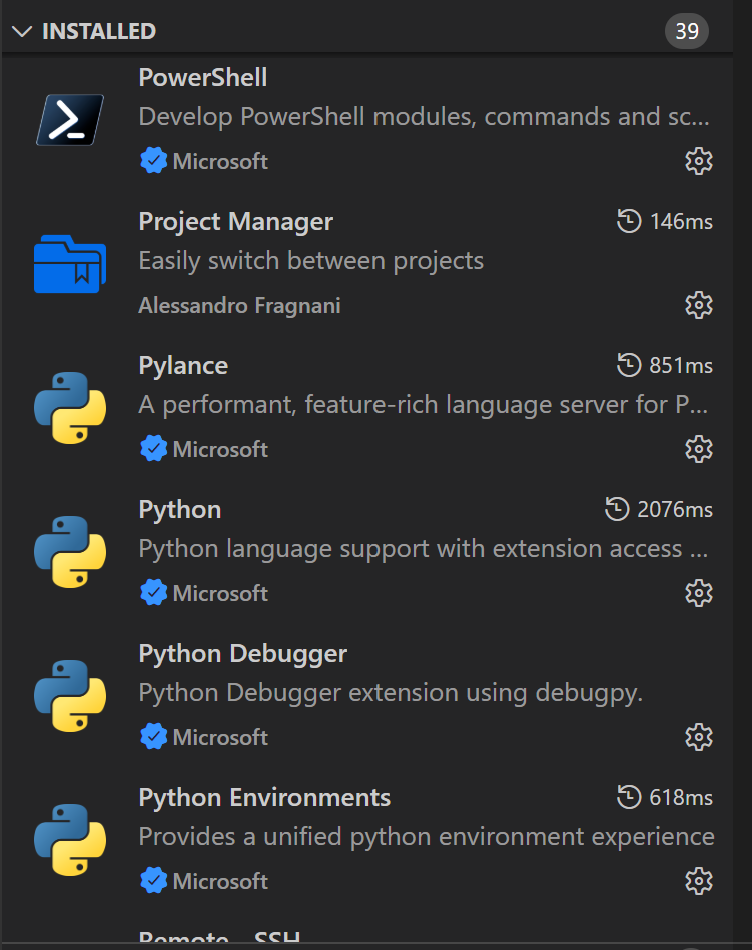Click Pylance 851ms activation time indicator
Image resolution: width=752 pixels, height=950 pixels.
pyautogui.click(x=665, y=365)
